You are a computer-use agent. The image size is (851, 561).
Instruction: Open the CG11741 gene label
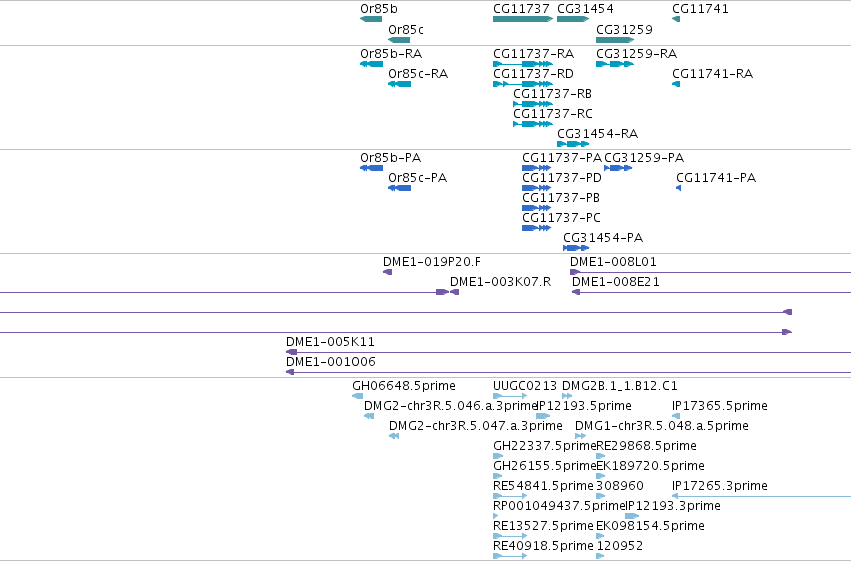tap(700, 9)
